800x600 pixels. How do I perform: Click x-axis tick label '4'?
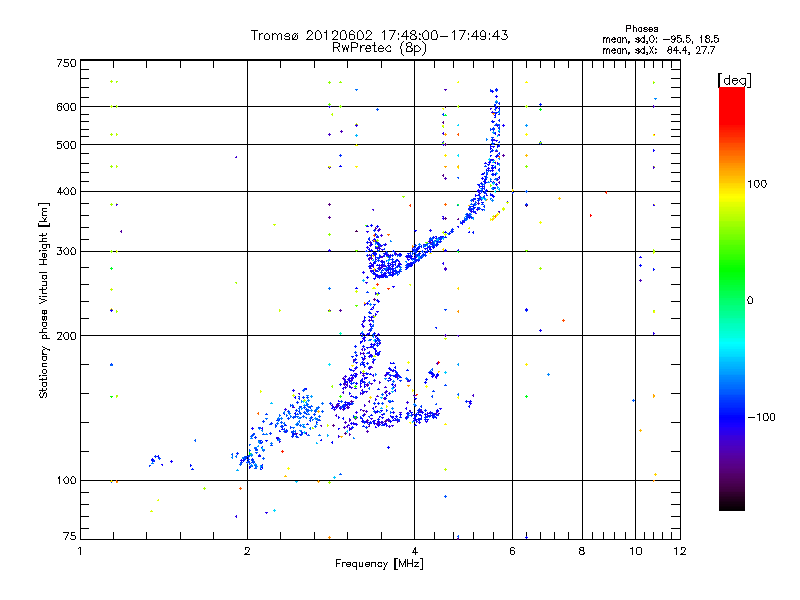pyautogui.click(x=415, y=551)
